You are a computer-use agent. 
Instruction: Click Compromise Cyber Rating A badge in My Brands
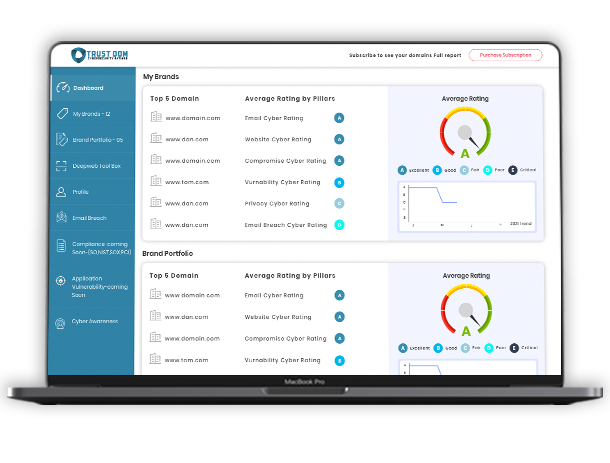point(339,160)
